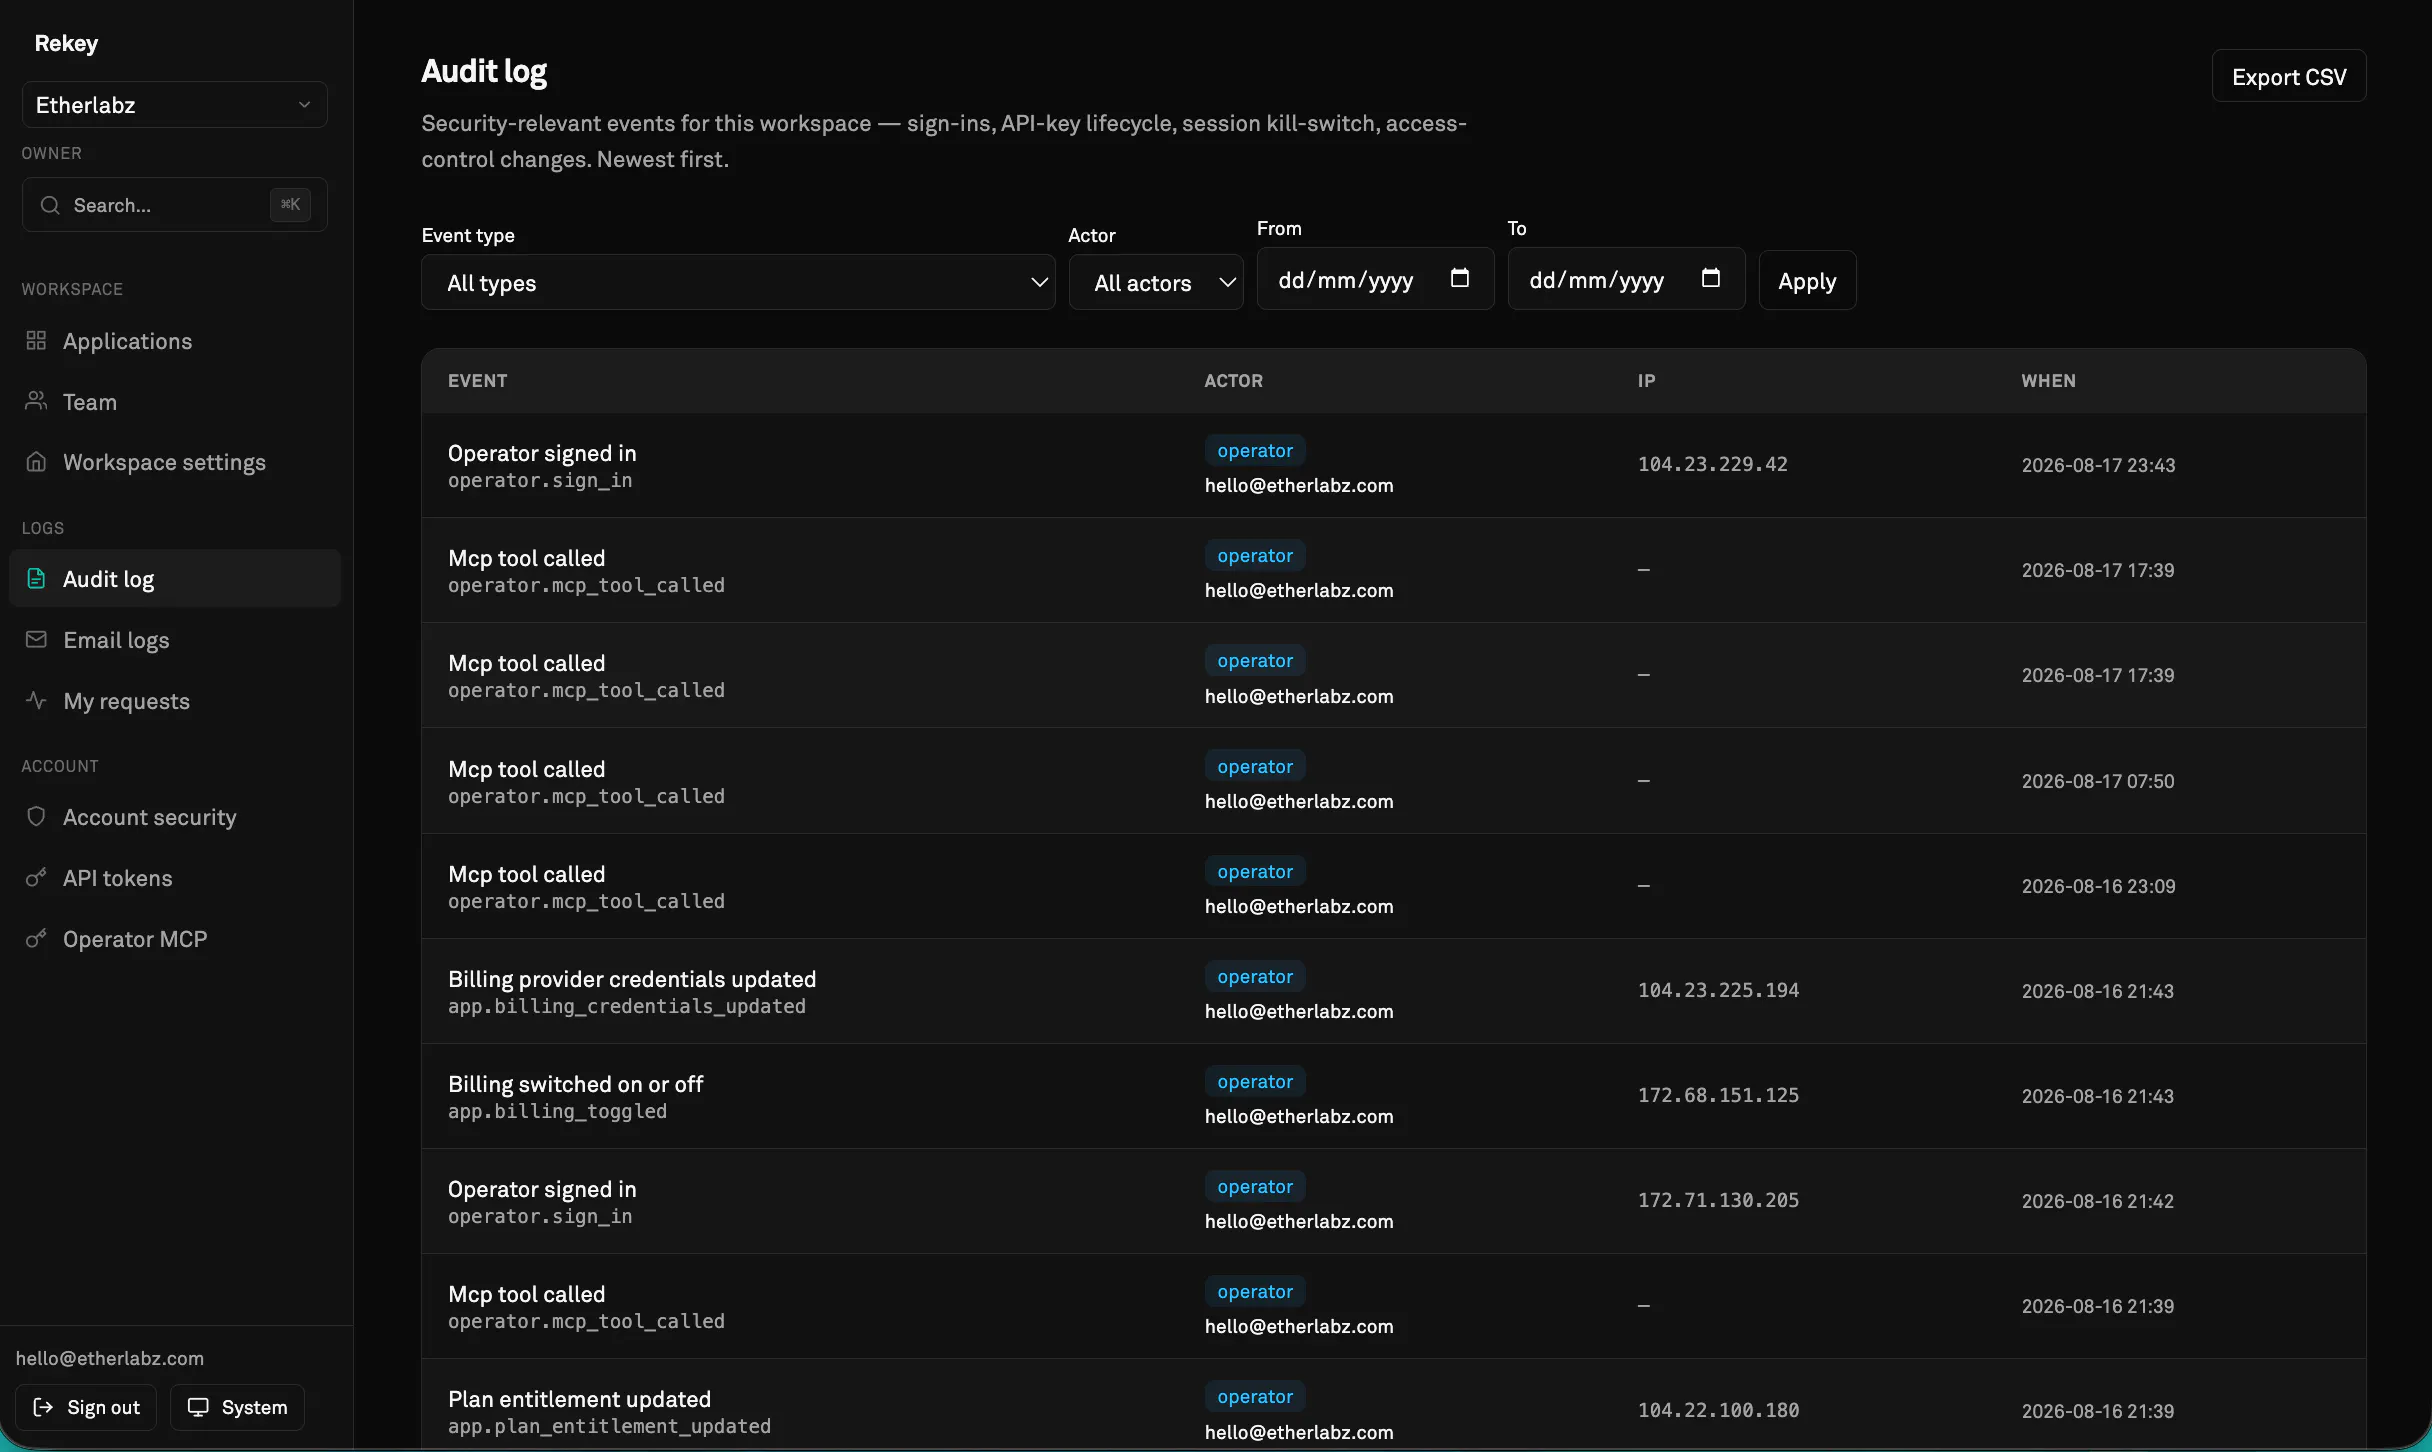The width and height of the screenshot is (2432, 1452).
Task: Click the Operator MCP key icon
Action: coord(36,939)
